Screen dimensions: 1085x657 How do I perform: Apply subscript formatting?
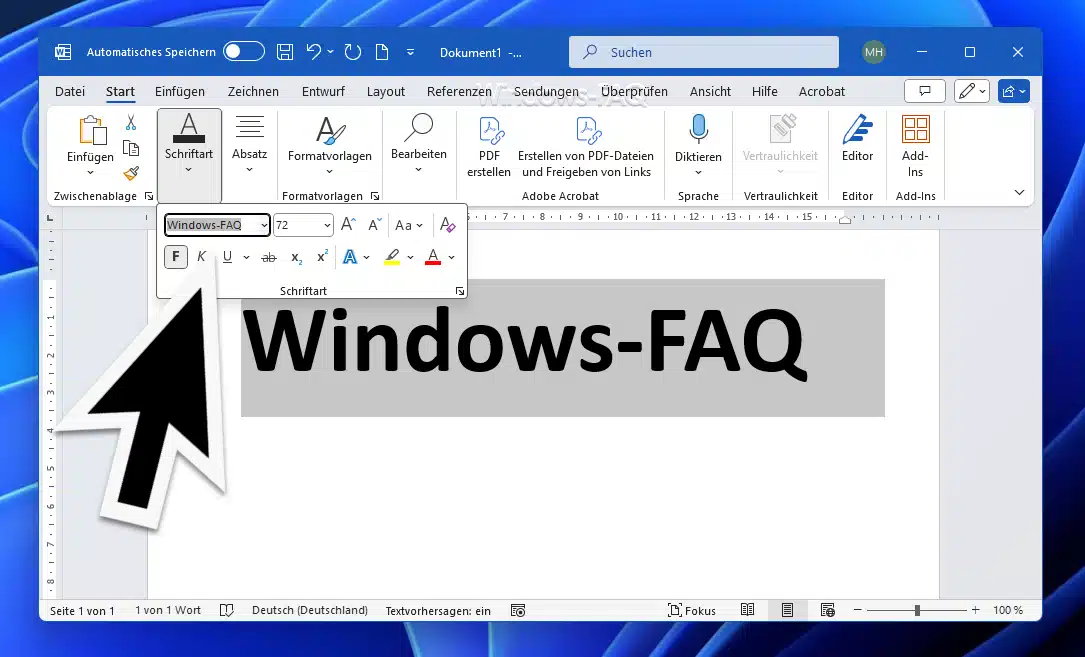(x=296, y=257)
